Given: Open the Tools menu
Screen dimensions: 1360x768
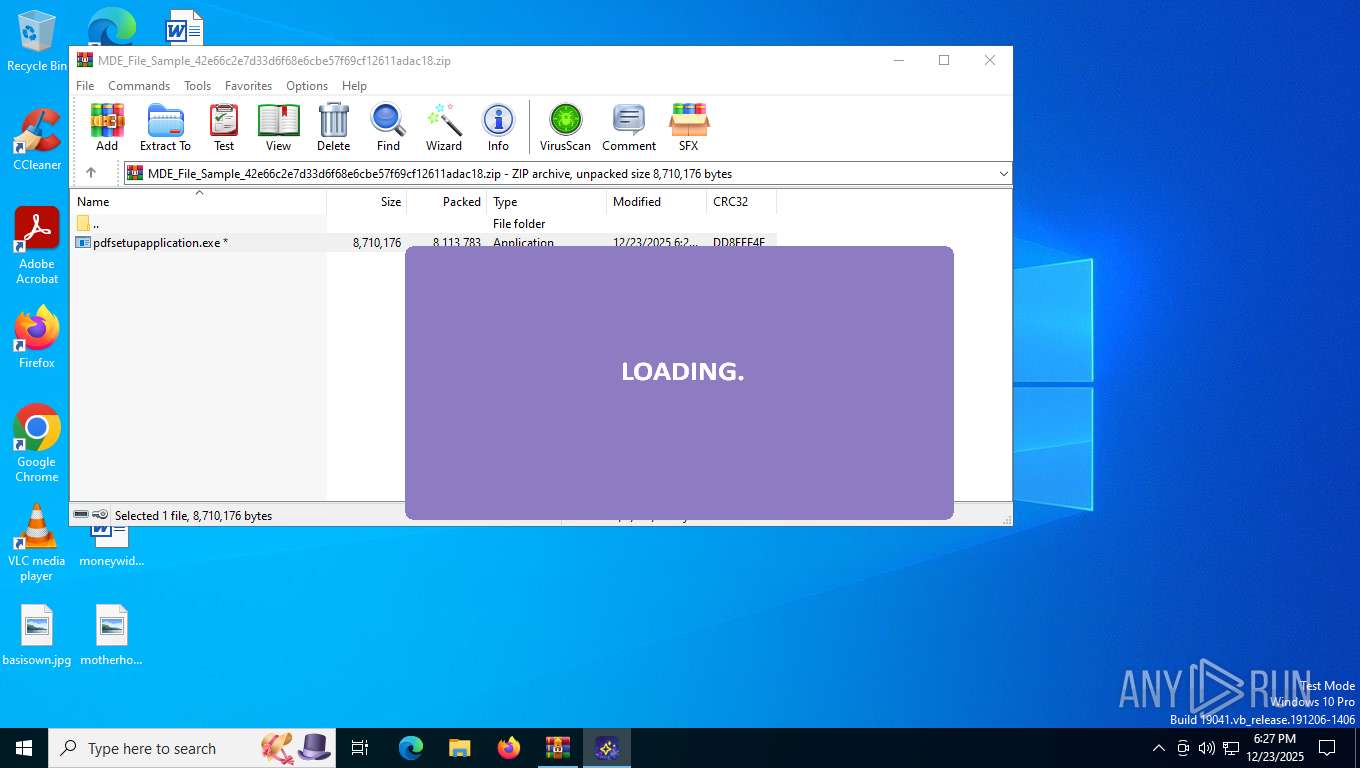Looking at the screenshot, I should coord(197,86).
